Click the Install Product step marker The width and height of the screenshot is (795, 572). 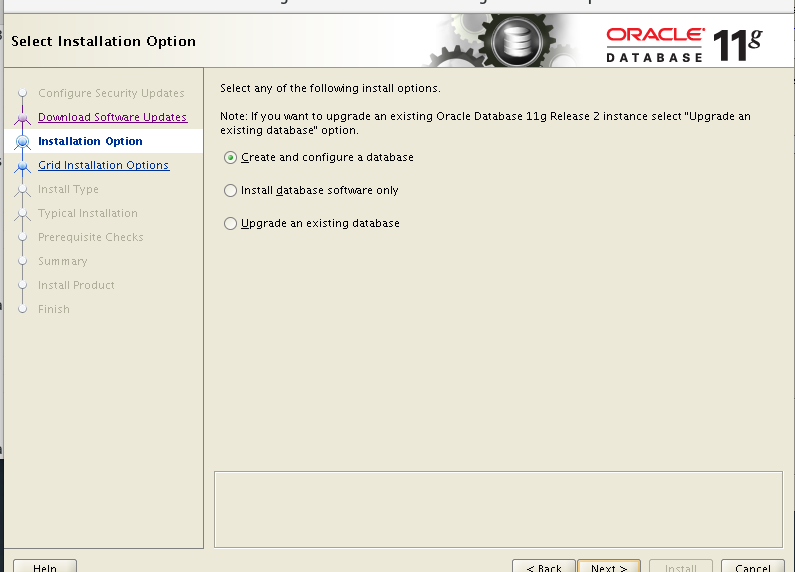tap(22, 285)
